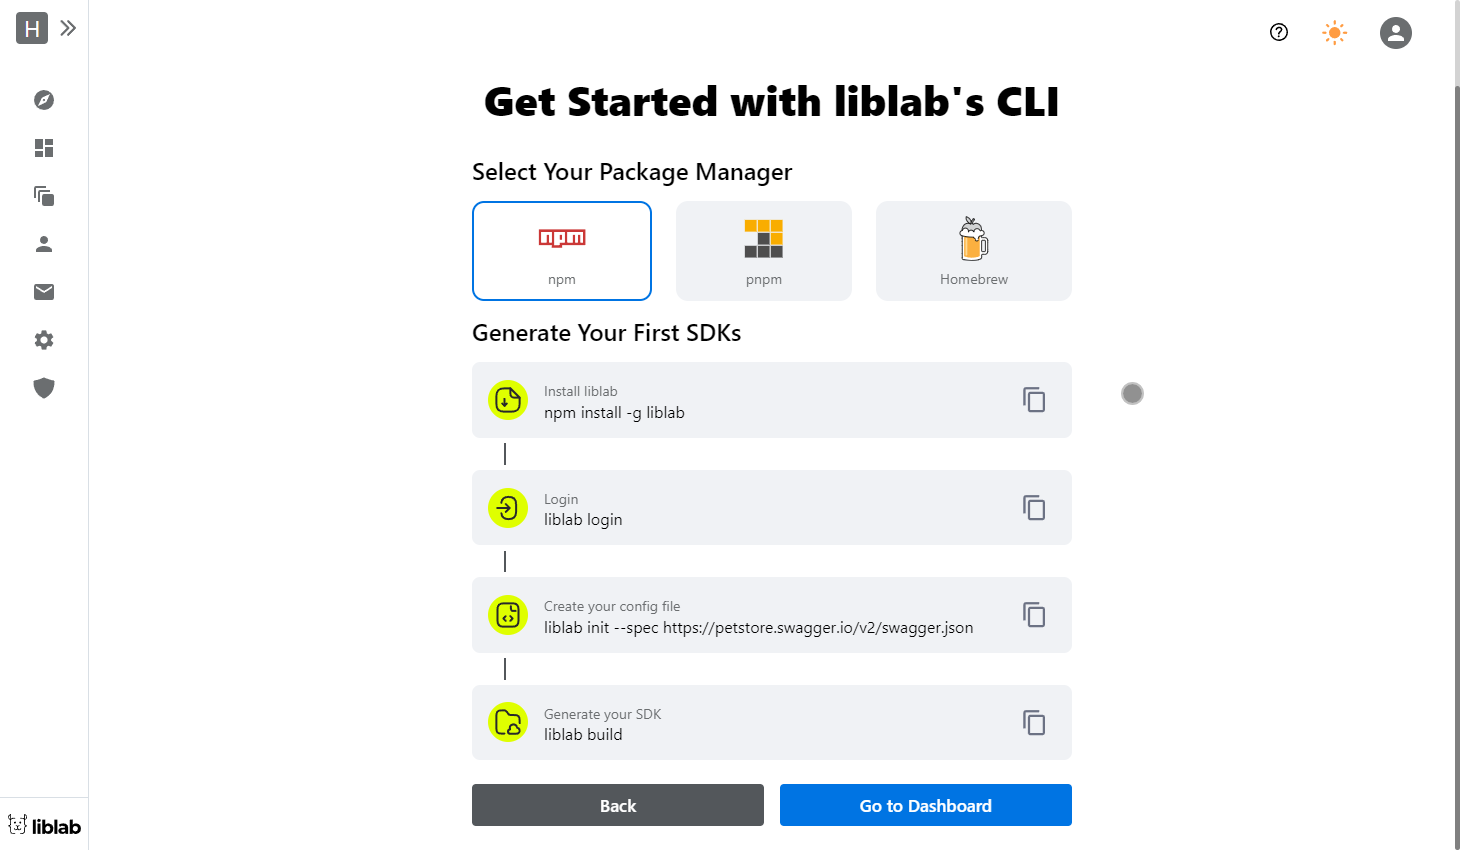Click the liblab logo at bottom left
Viewport: 1460px width, 850px height.
point(44,824)
